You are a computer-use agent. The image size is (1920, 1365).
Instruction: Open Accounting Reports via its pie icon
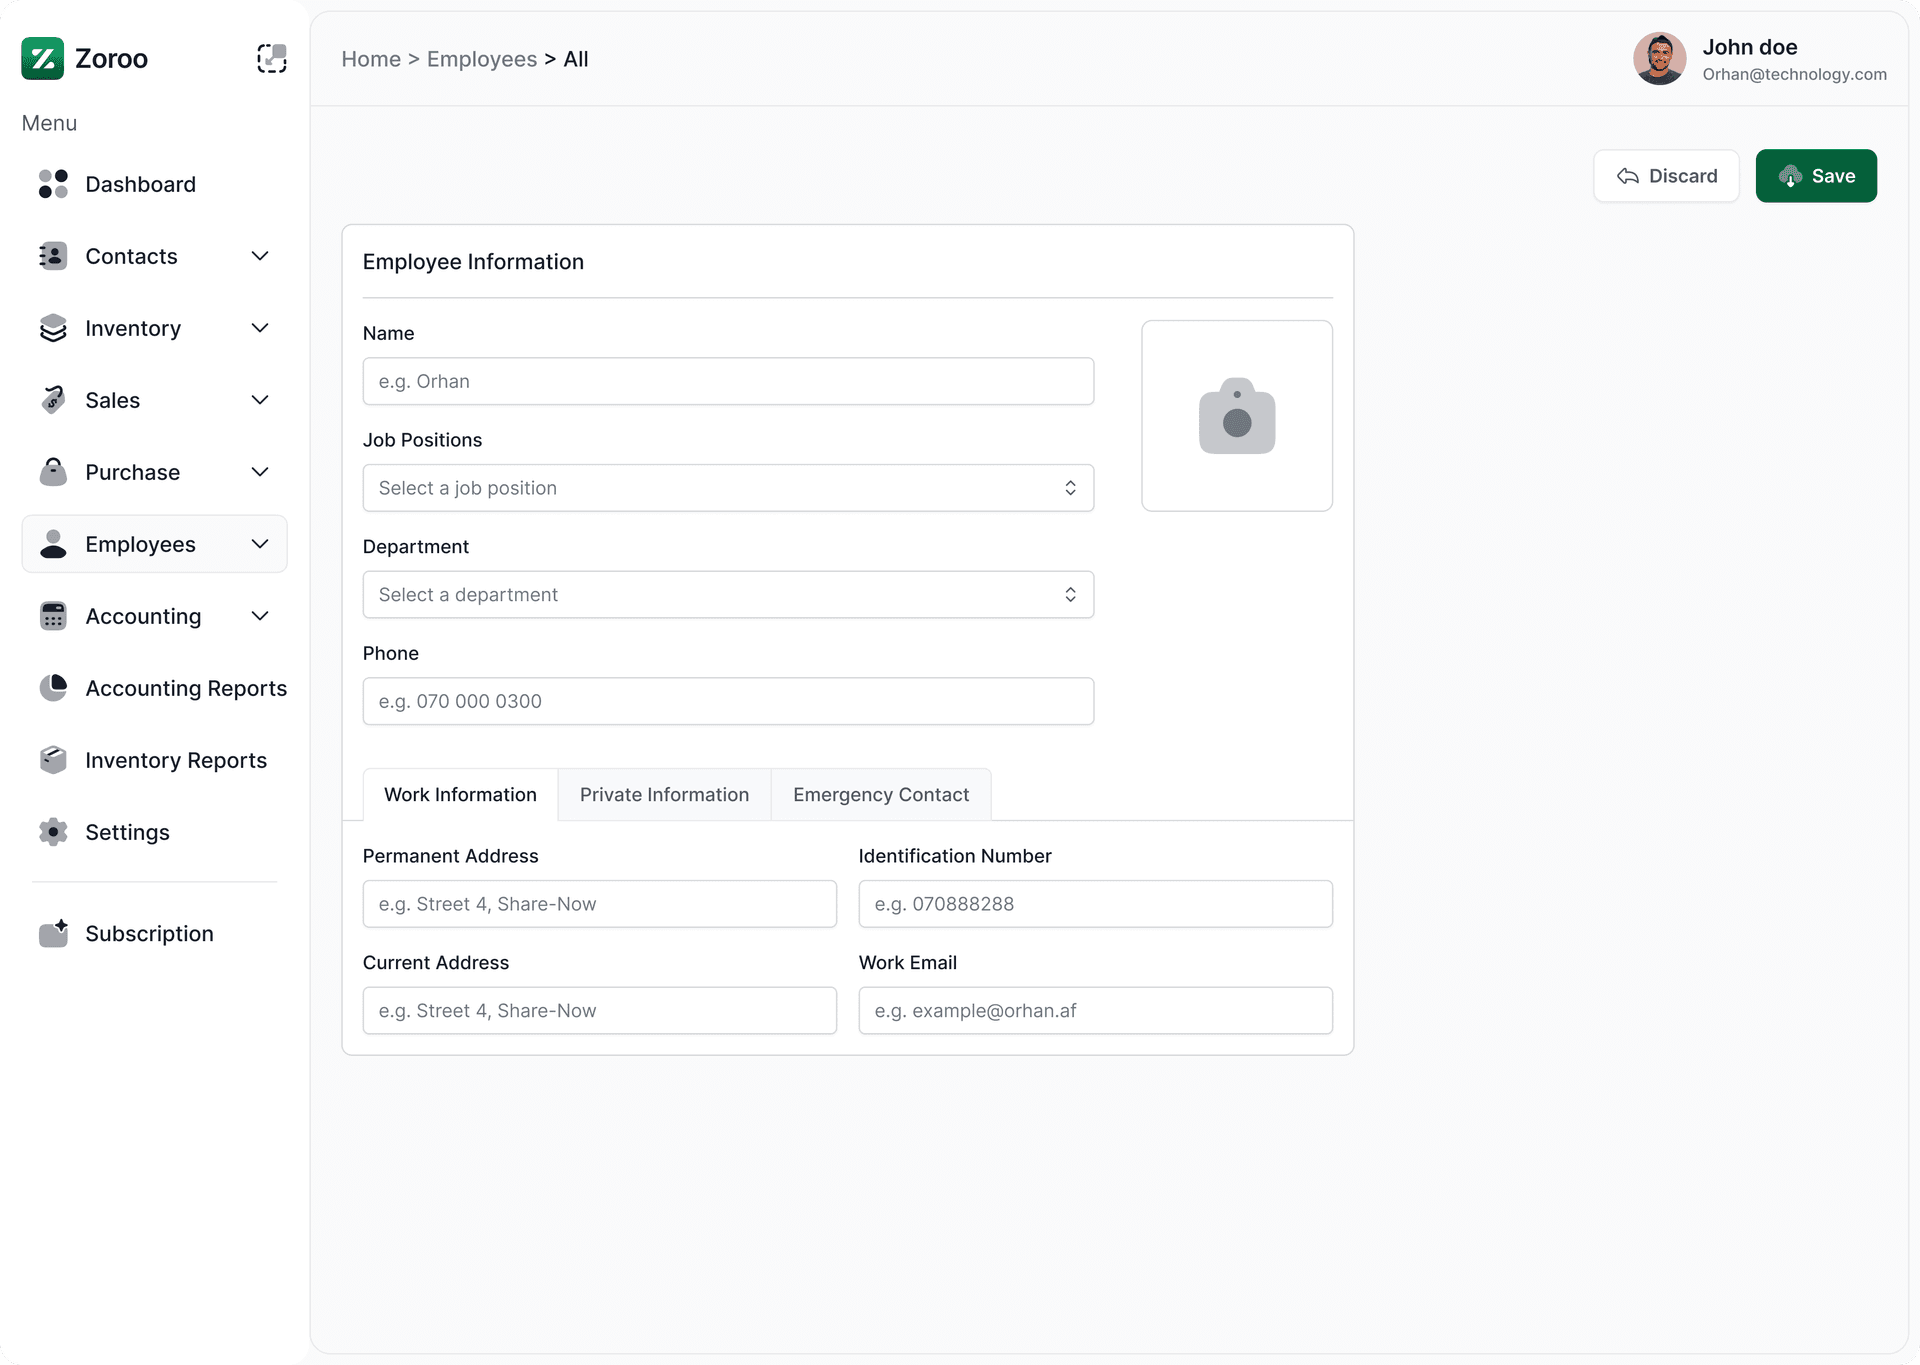coord(53,688)
